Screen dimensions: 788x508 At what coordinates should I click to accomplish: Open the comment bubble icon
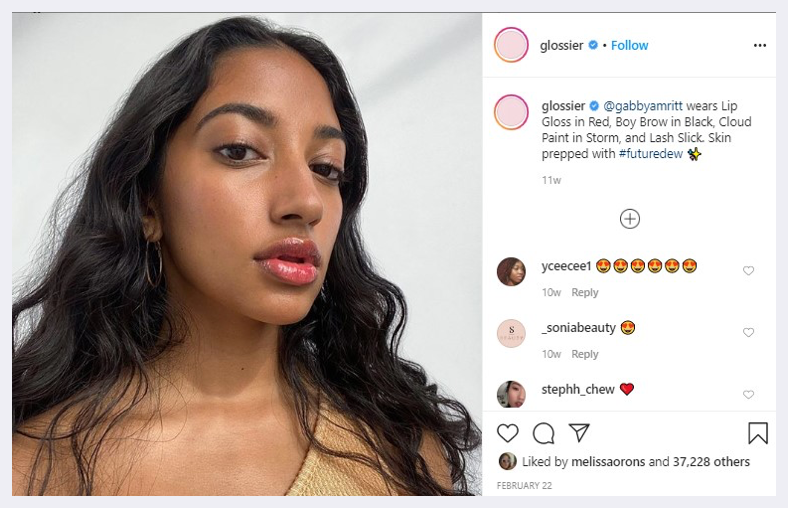click(543, 433)
